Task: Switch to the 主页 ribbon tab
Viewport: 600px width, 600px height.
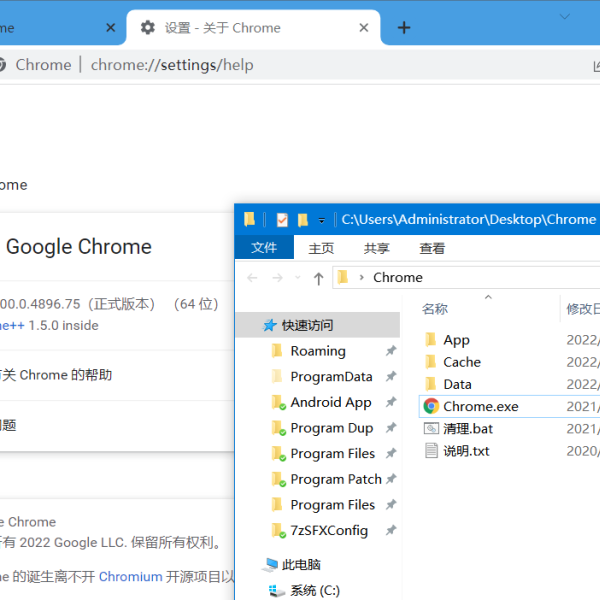Action: (321, 248)
